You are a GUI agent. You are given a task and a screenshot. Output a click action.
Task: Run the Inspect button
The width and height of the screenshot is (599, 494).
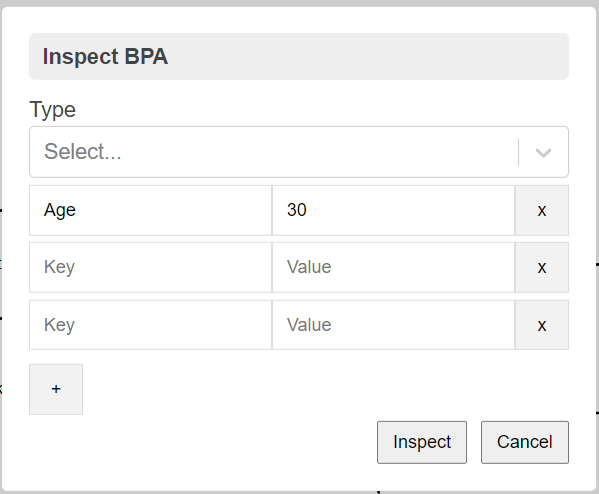pyautogui.click(x=422, y=442)
